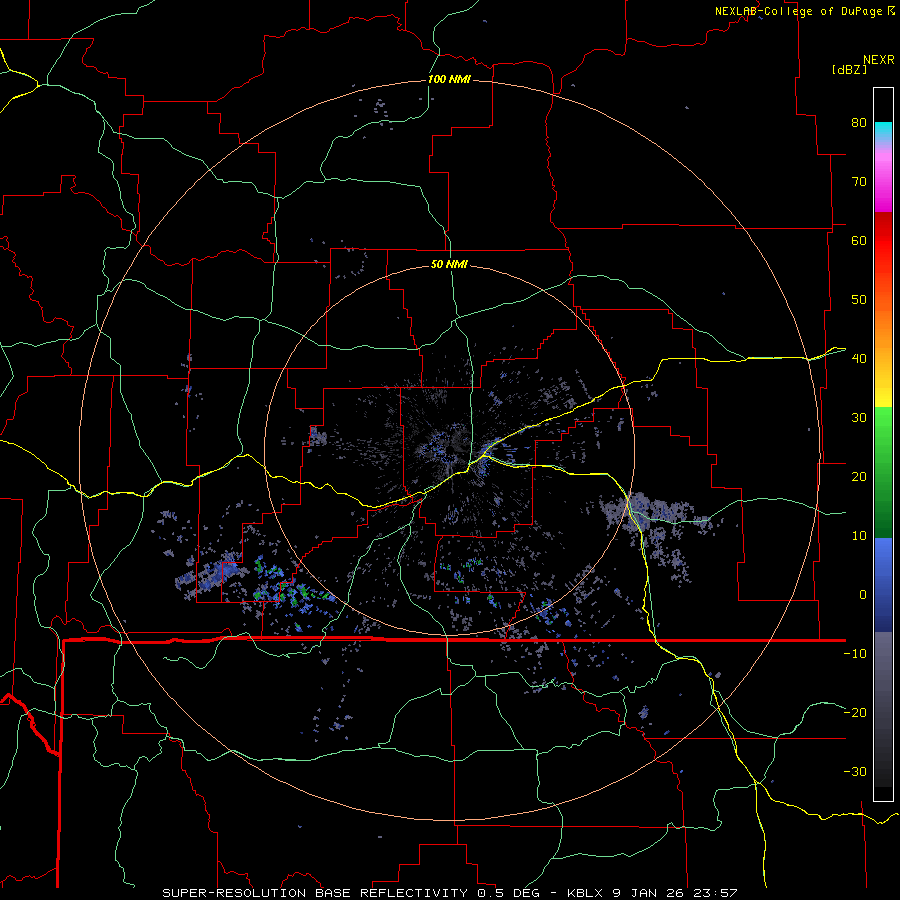The height and width of the screenshot is (900, 900).
Task: Click the 20 dBZ scale value
Action: [859, 476]
